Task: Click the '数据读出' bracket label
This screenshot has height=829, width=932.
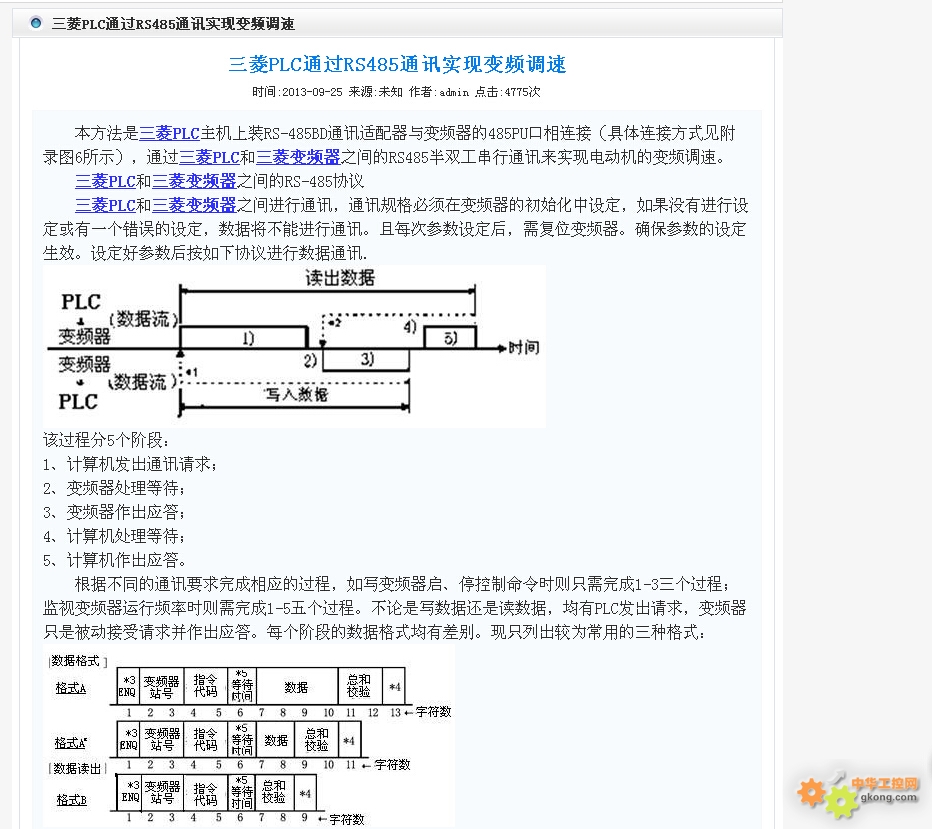Action: 77,768
